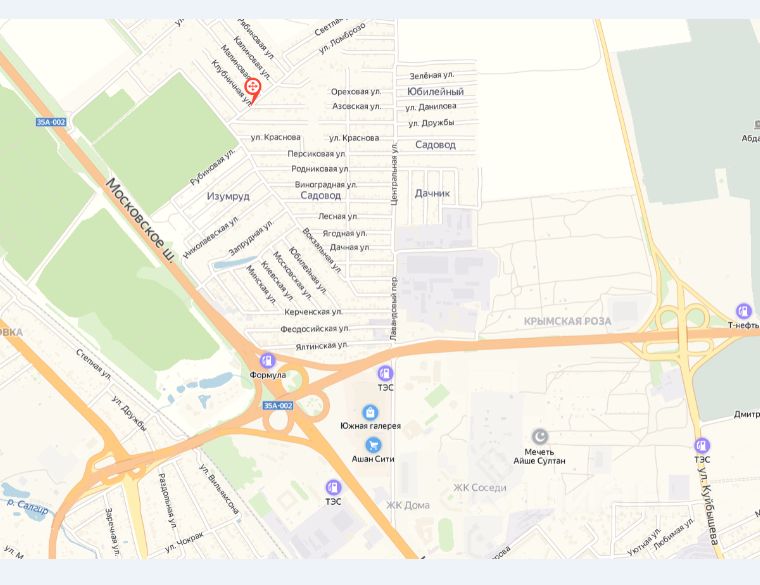Click the 35А-002 road badge near the interchange
Image resolution: width=760 pixels, height=585 pixels.
[278, 405]
